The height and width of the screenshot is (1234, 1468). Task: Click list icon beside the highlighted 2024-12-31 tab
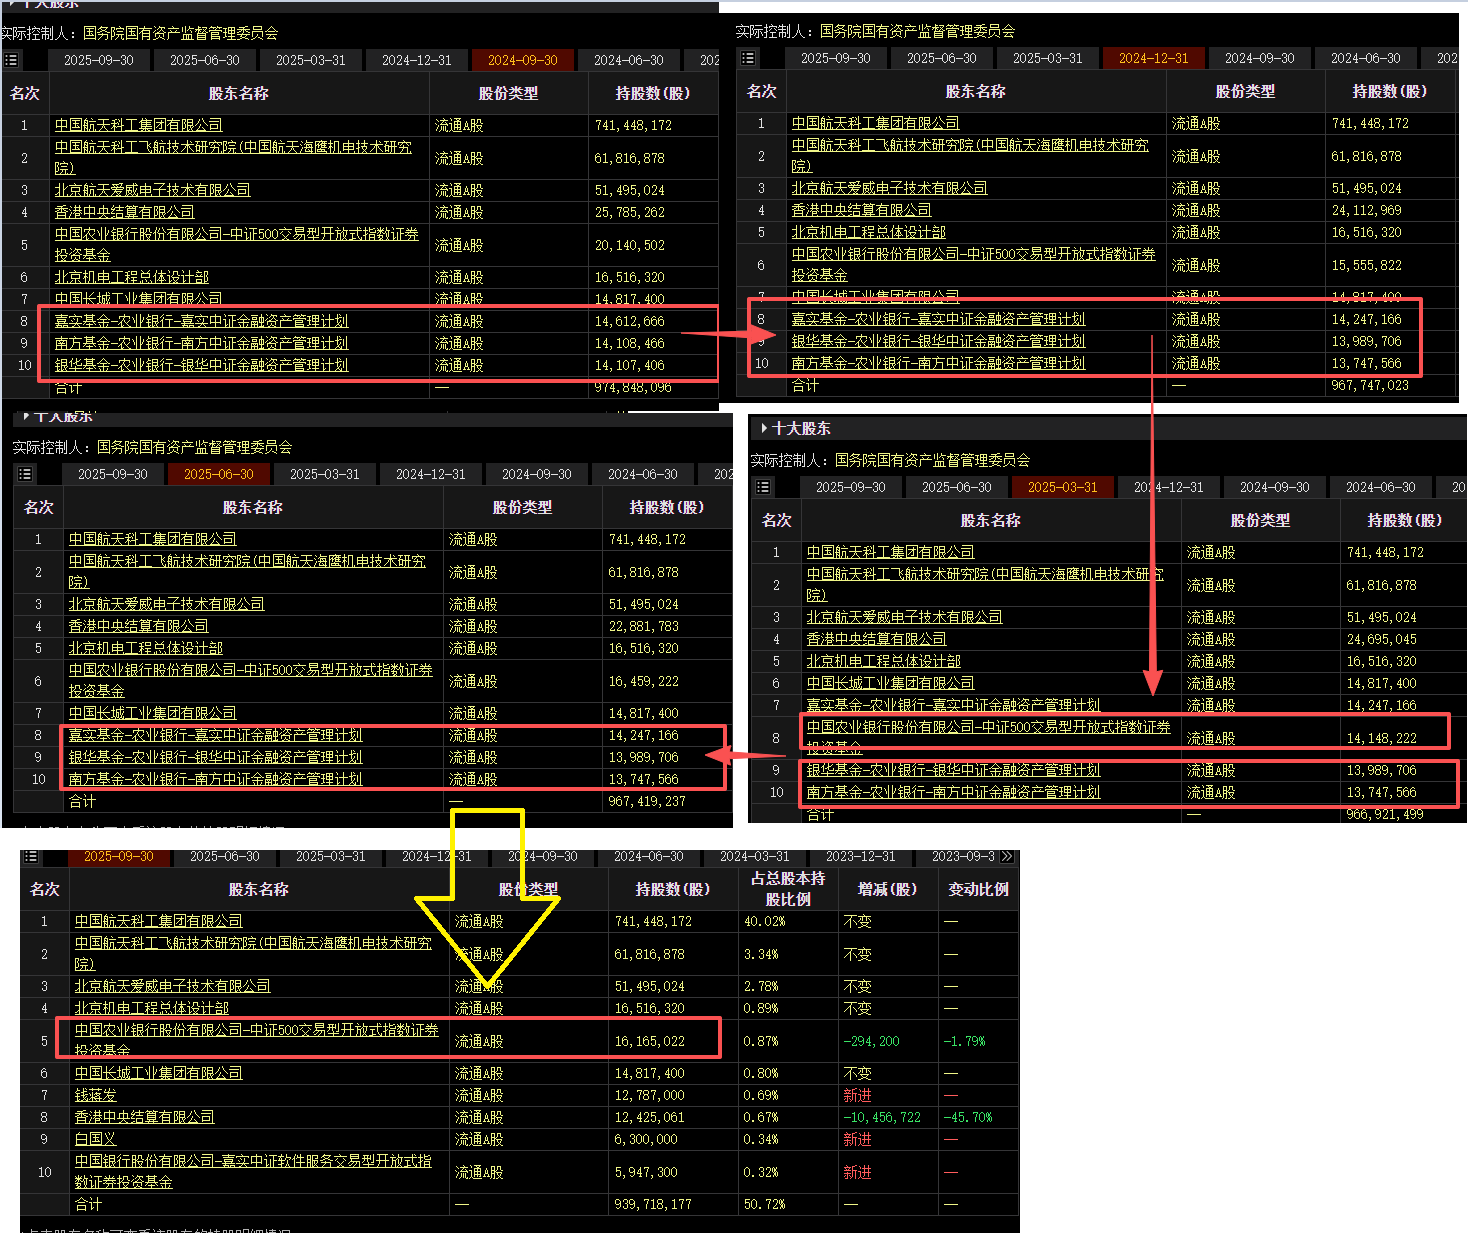coord(748,58)
